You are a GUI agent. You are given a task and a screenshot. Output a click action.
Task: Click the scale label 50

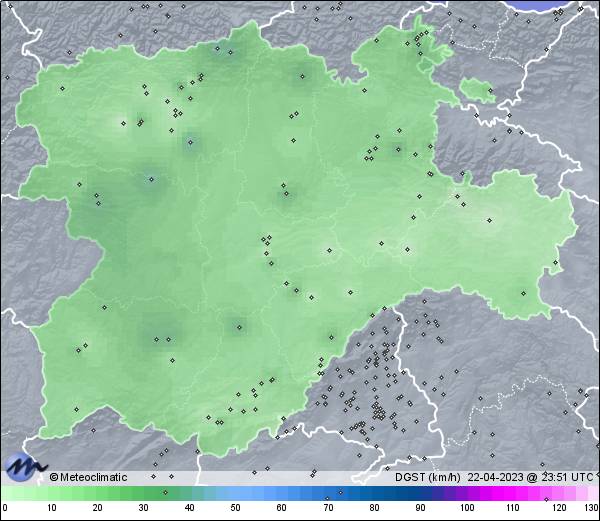[x=236, y=508]
